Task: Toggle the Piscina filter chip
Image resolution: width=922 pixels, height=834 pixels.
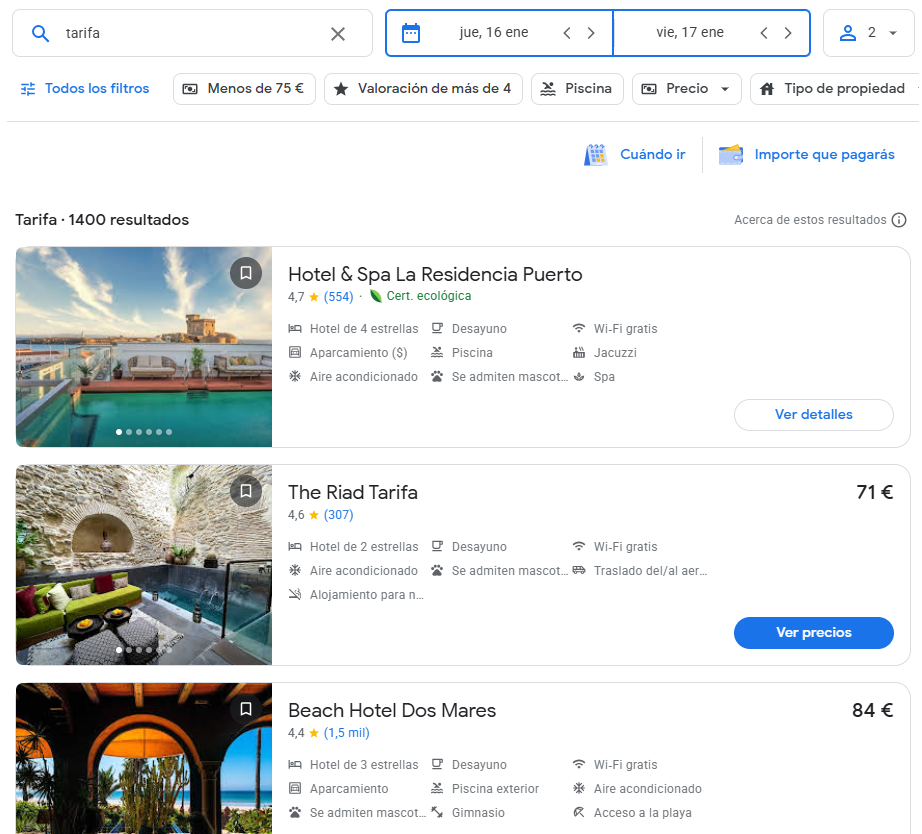Action: tap(577, 89)
